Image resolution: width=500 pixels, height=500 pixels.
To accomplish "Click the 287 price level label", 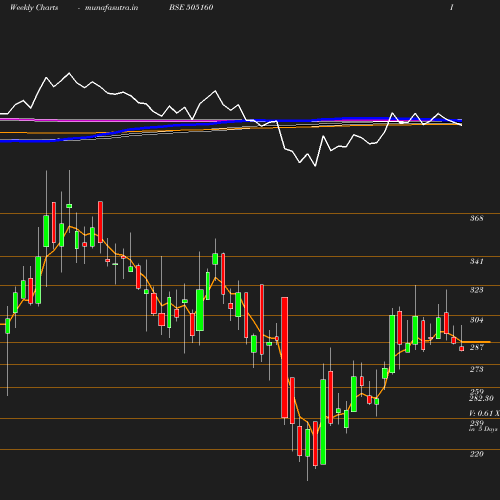I will [477, 347].
